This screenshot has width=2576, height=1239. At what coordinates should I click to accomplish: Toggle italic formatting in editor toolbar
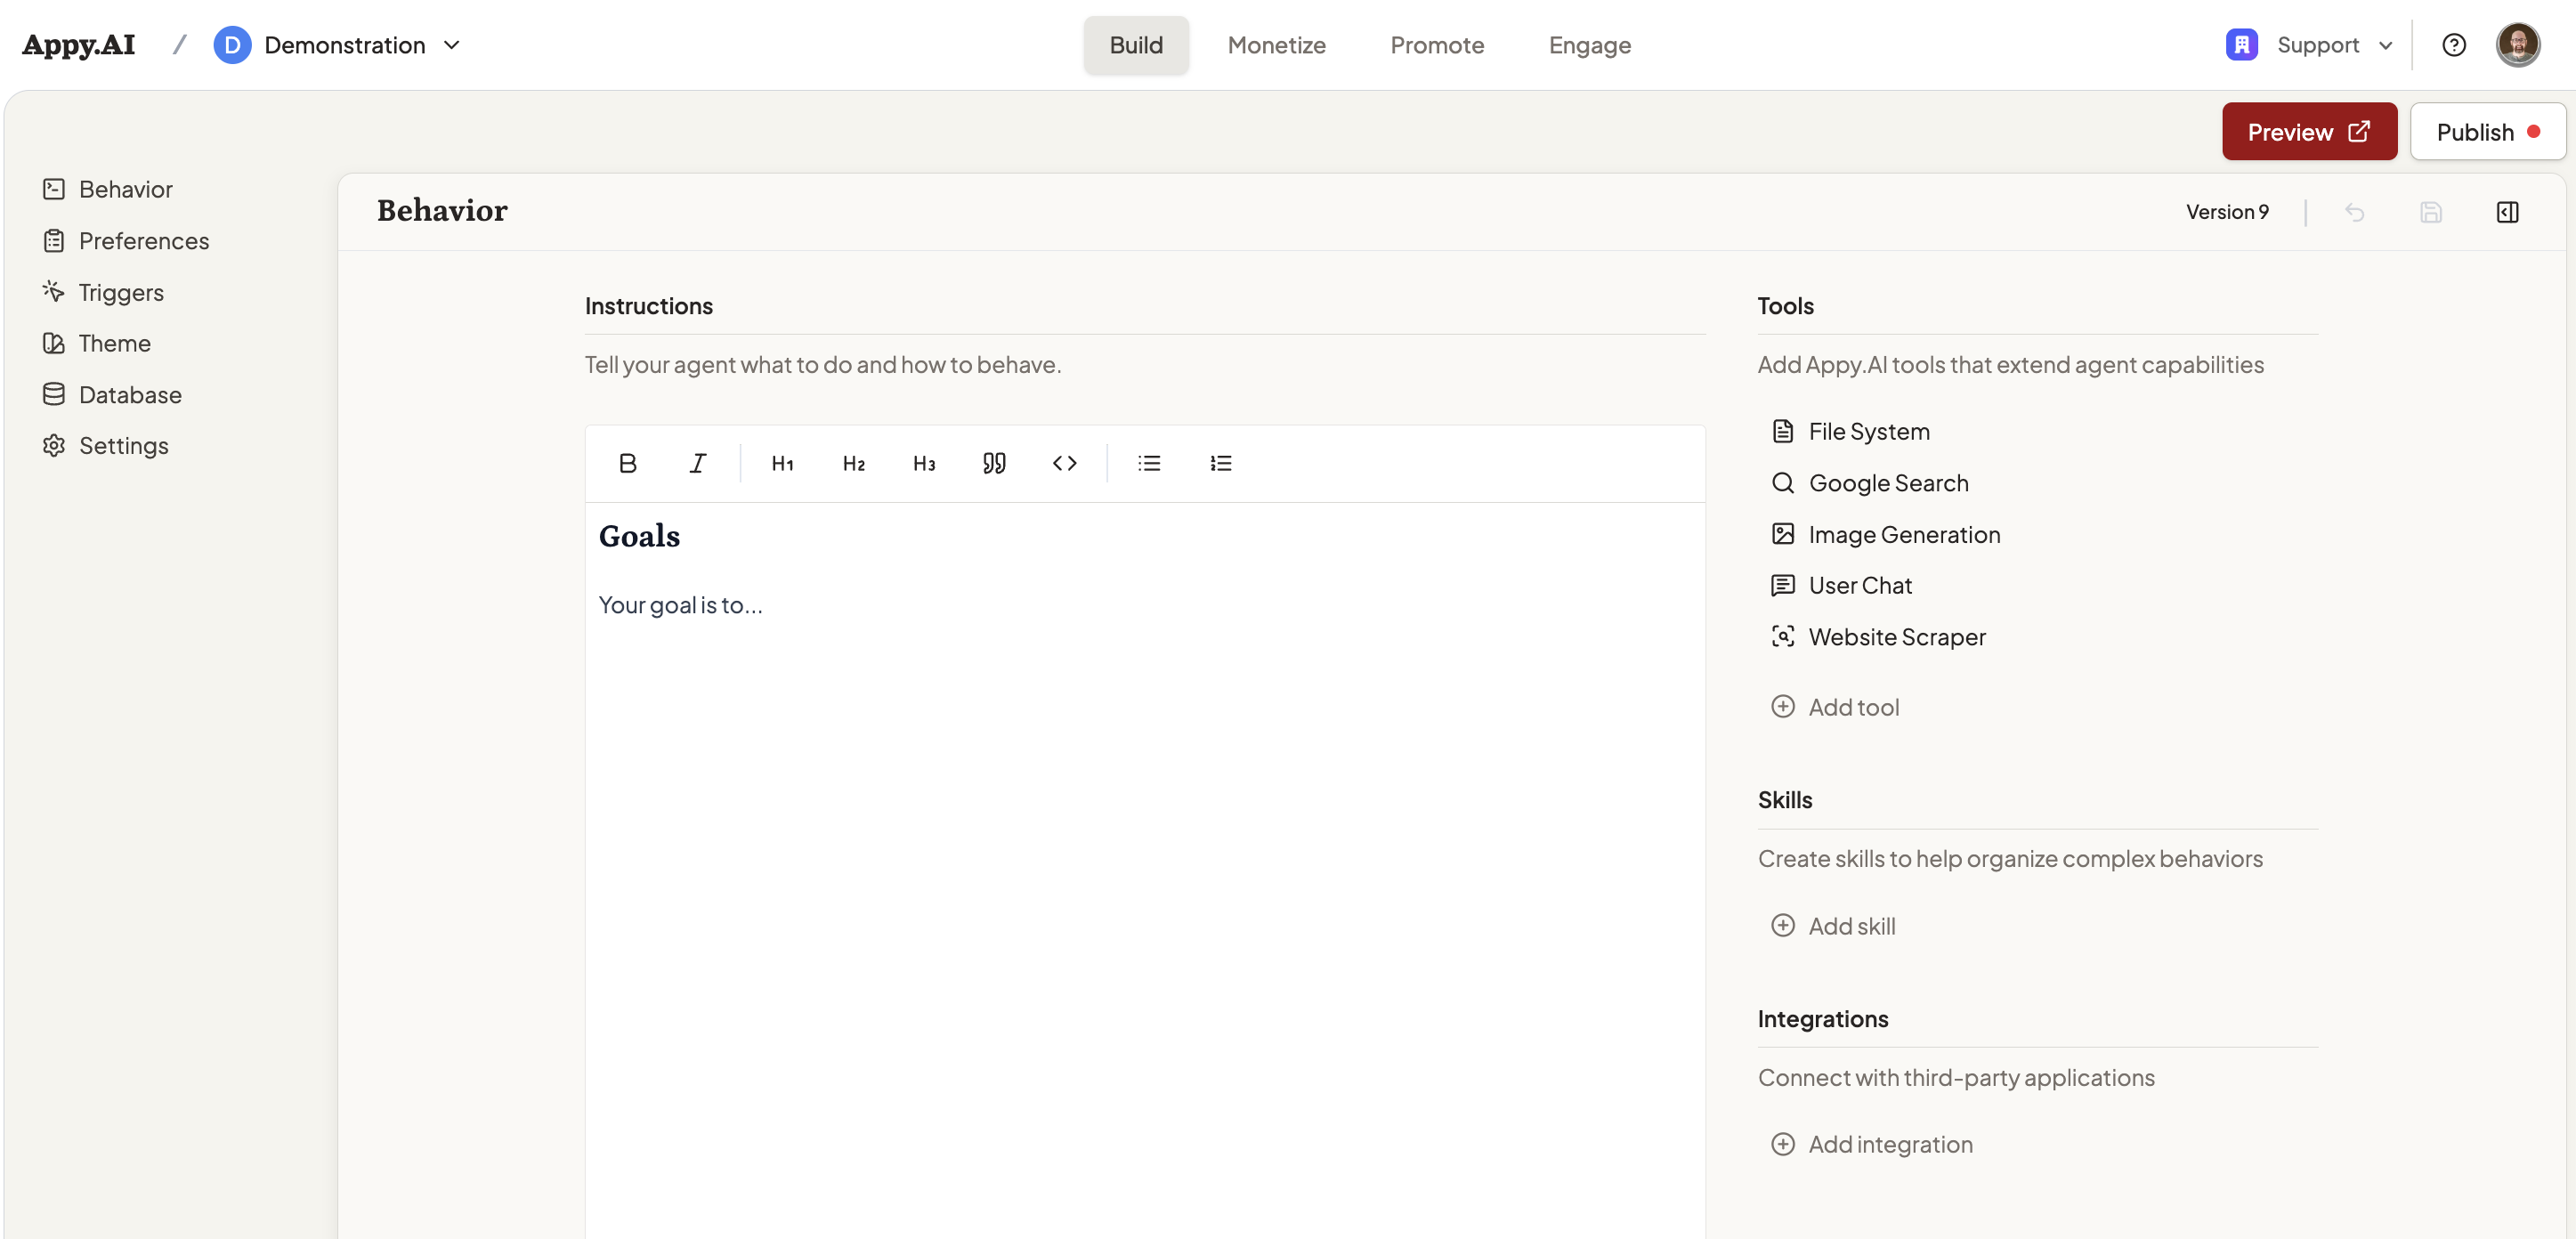(697, 463)
